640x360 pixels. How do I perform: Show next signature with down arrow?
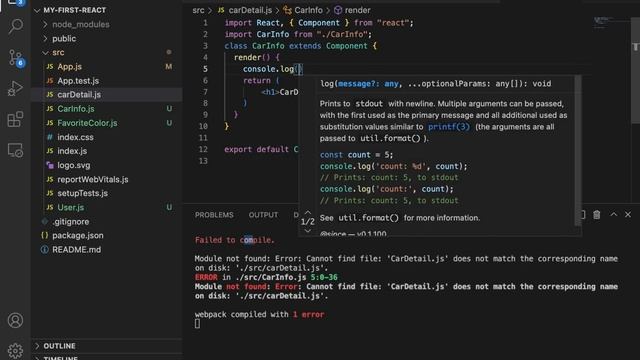coord(308,231)
